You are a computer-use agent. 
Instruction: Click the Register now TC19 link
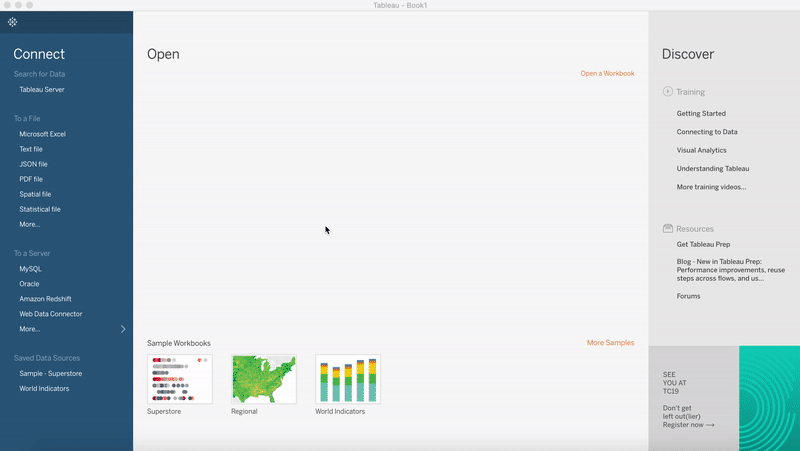coord(688,425)
